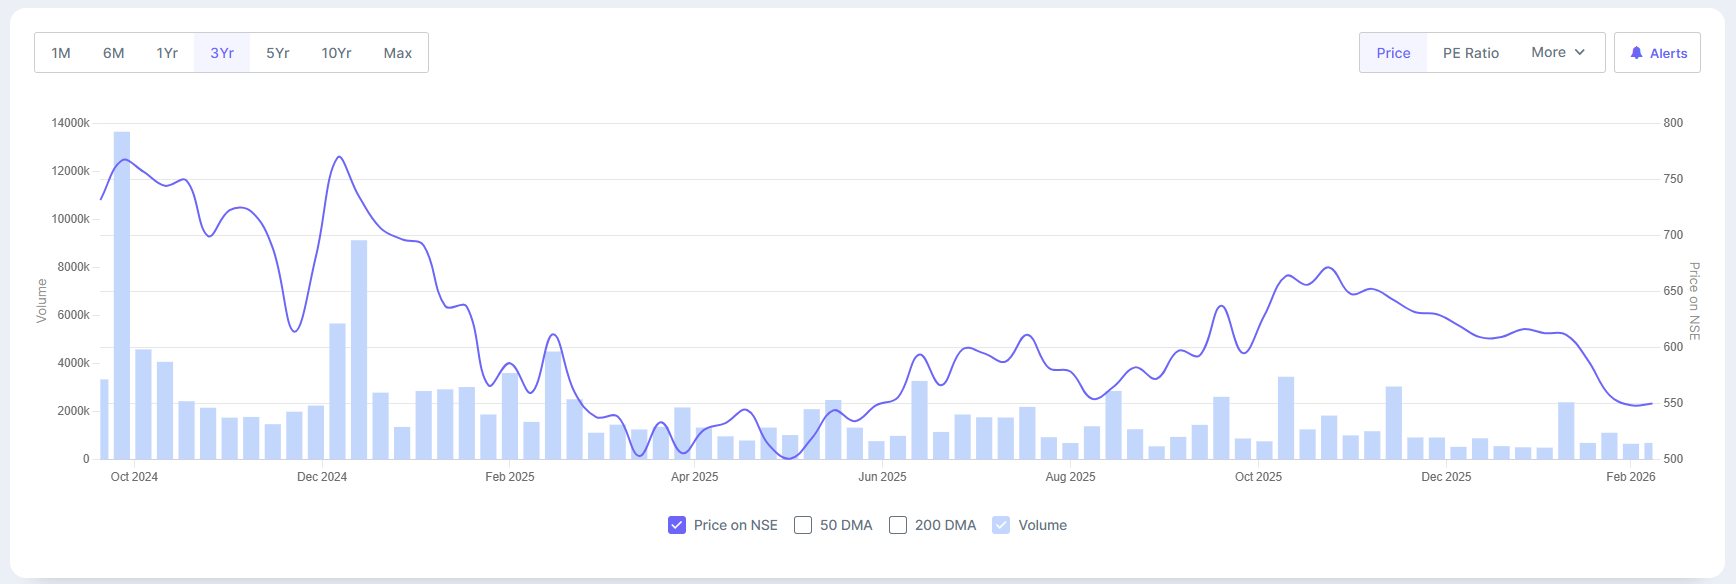Click the bell icon for Alerts
Screen dimensions: 1736x584
(1636, 53)
